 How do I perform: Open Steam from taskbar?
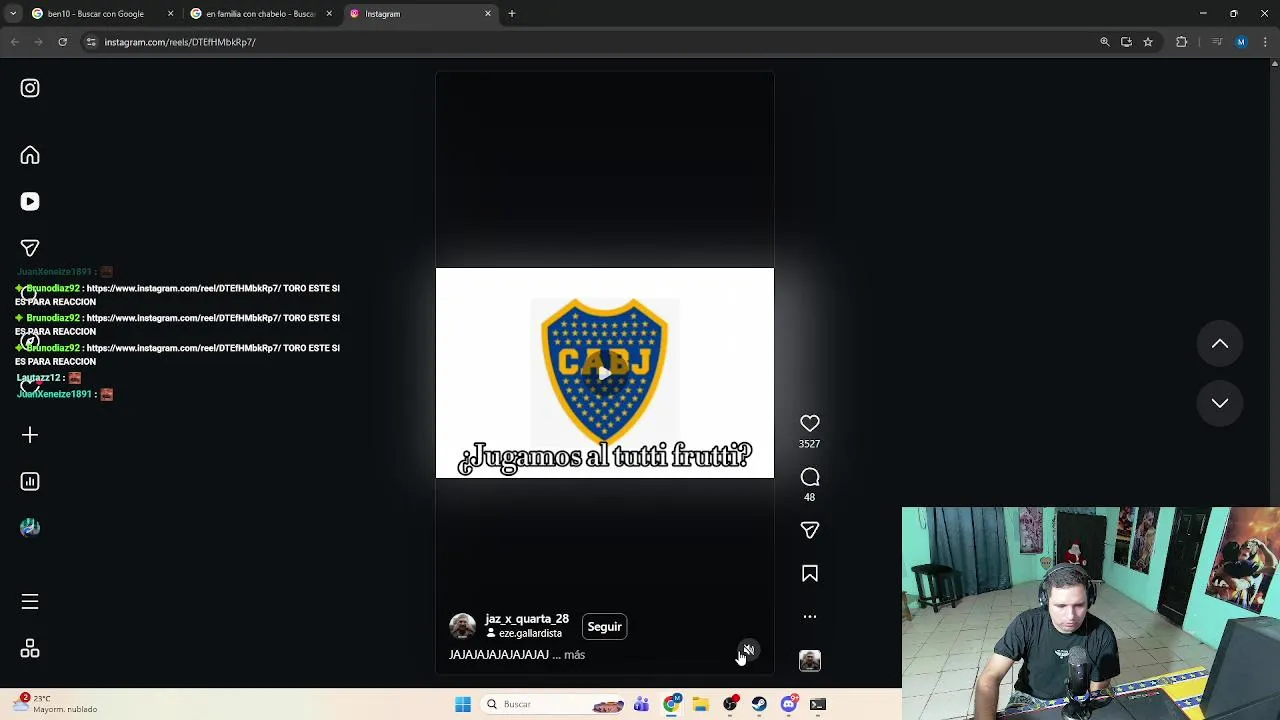(760, 705)
